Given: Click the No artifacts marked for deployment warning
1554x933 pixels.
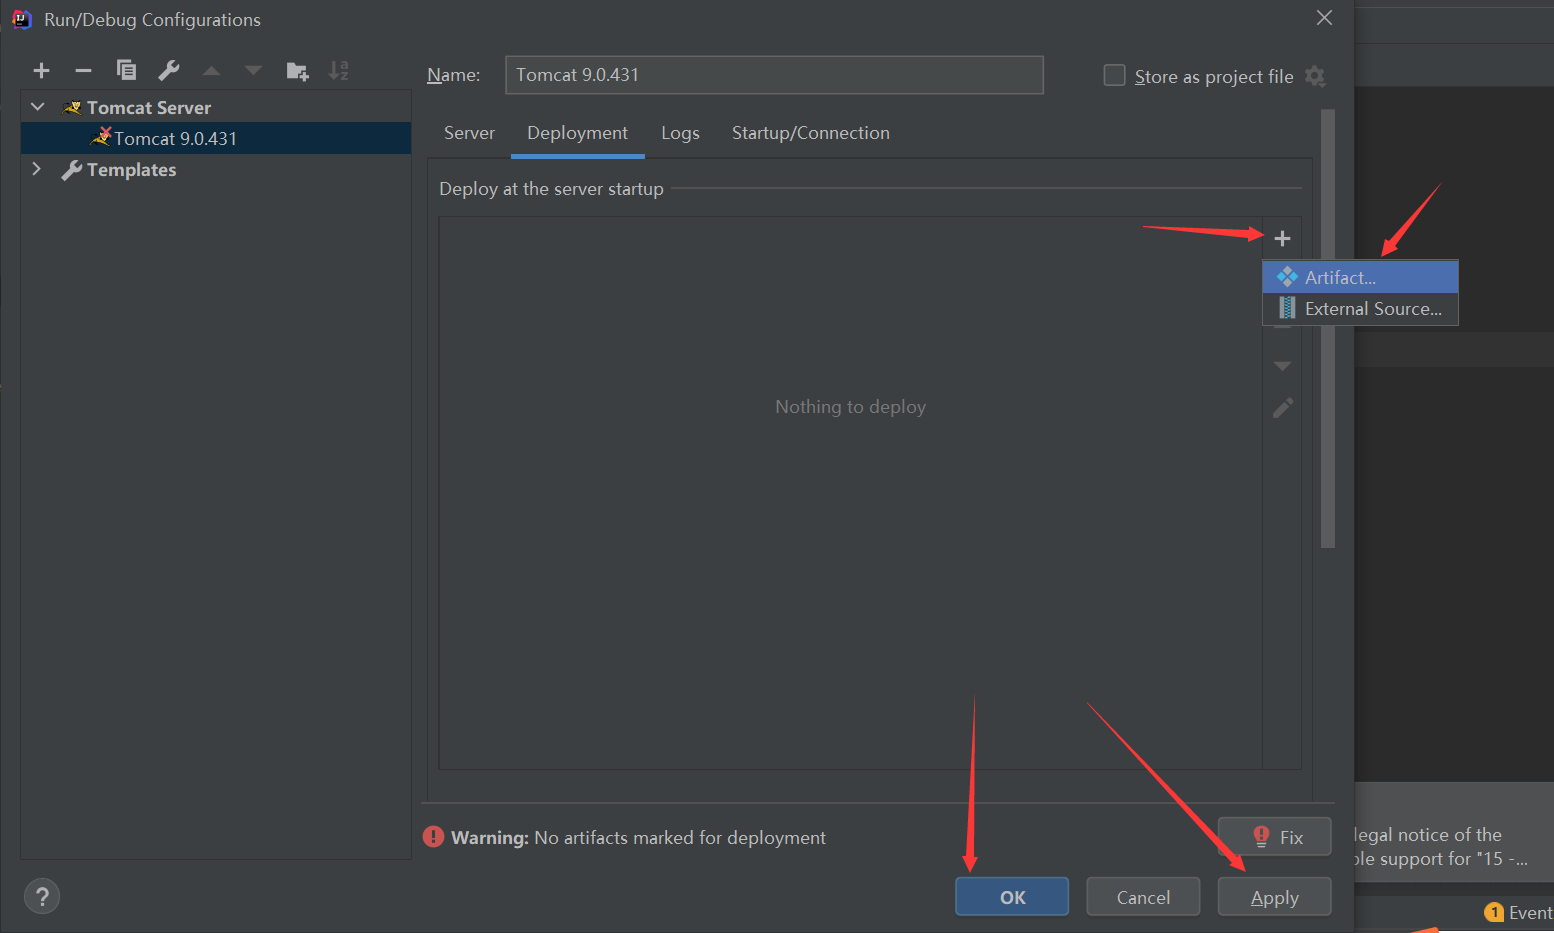Looking at the screenshot, I should pos(680,838).
